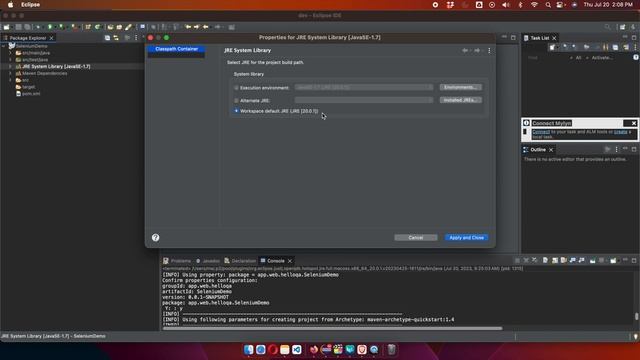Screen dimensions: 640x360
Task: Select Workspace default JRE radio option
Action: click(x=236, y=111)
